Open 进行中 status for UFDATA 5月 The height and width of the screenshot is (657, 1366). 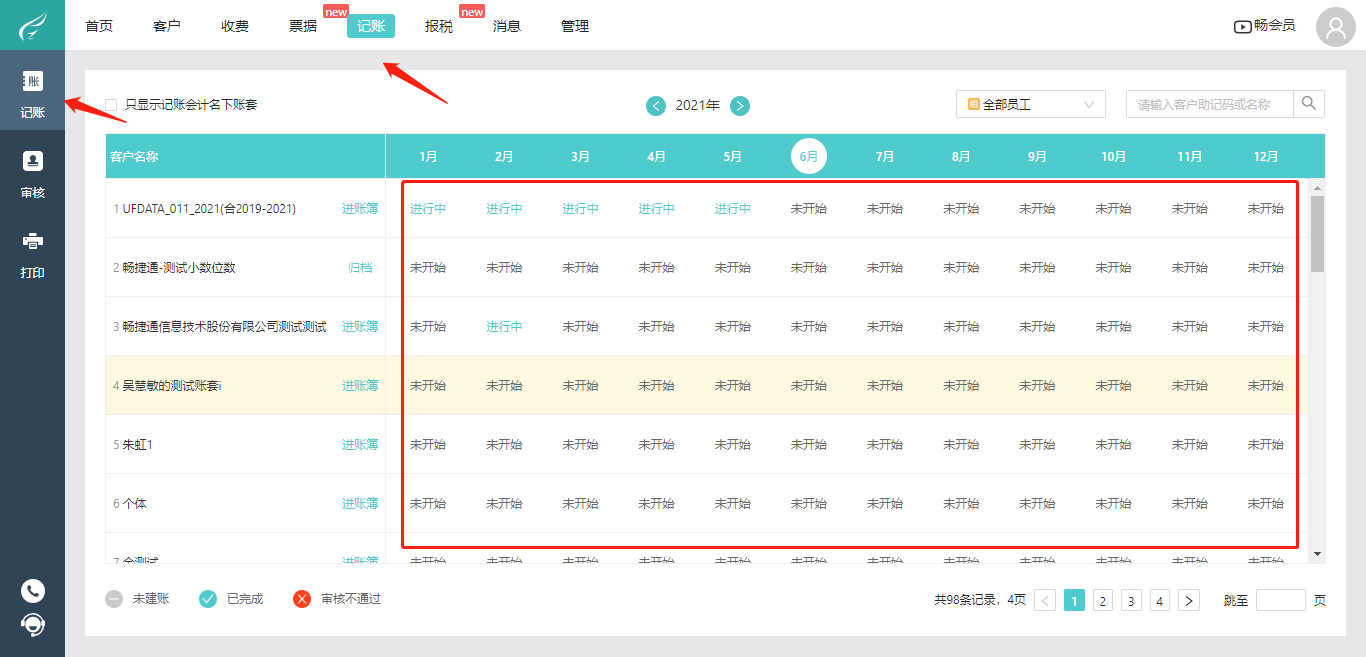733,209
